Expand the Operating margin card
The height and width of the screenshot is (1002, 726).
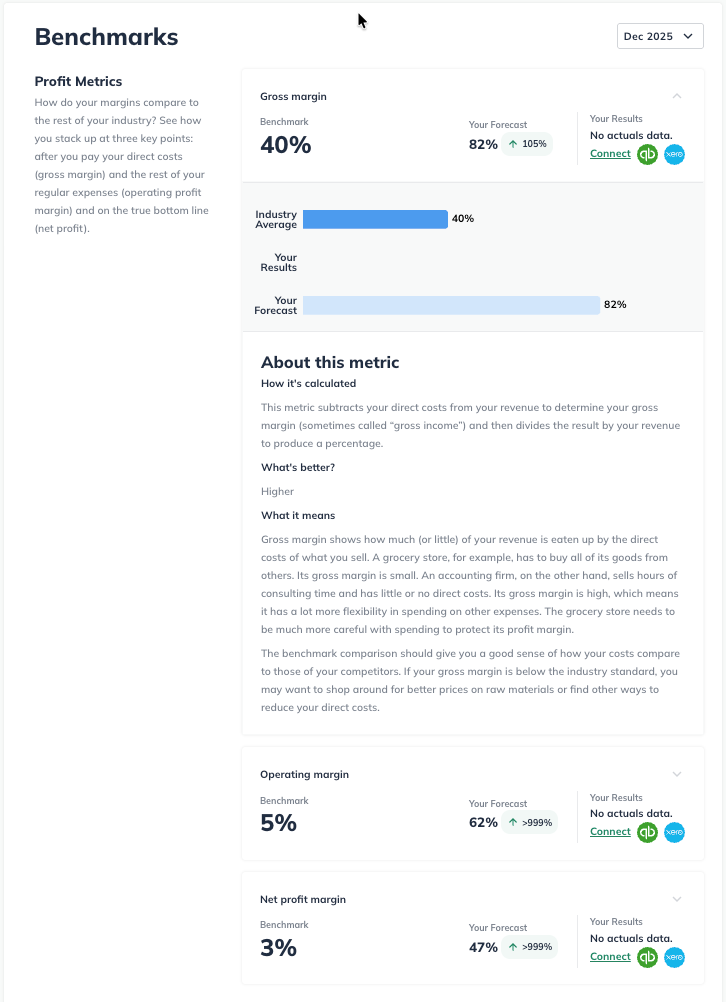tap(677, 774)
